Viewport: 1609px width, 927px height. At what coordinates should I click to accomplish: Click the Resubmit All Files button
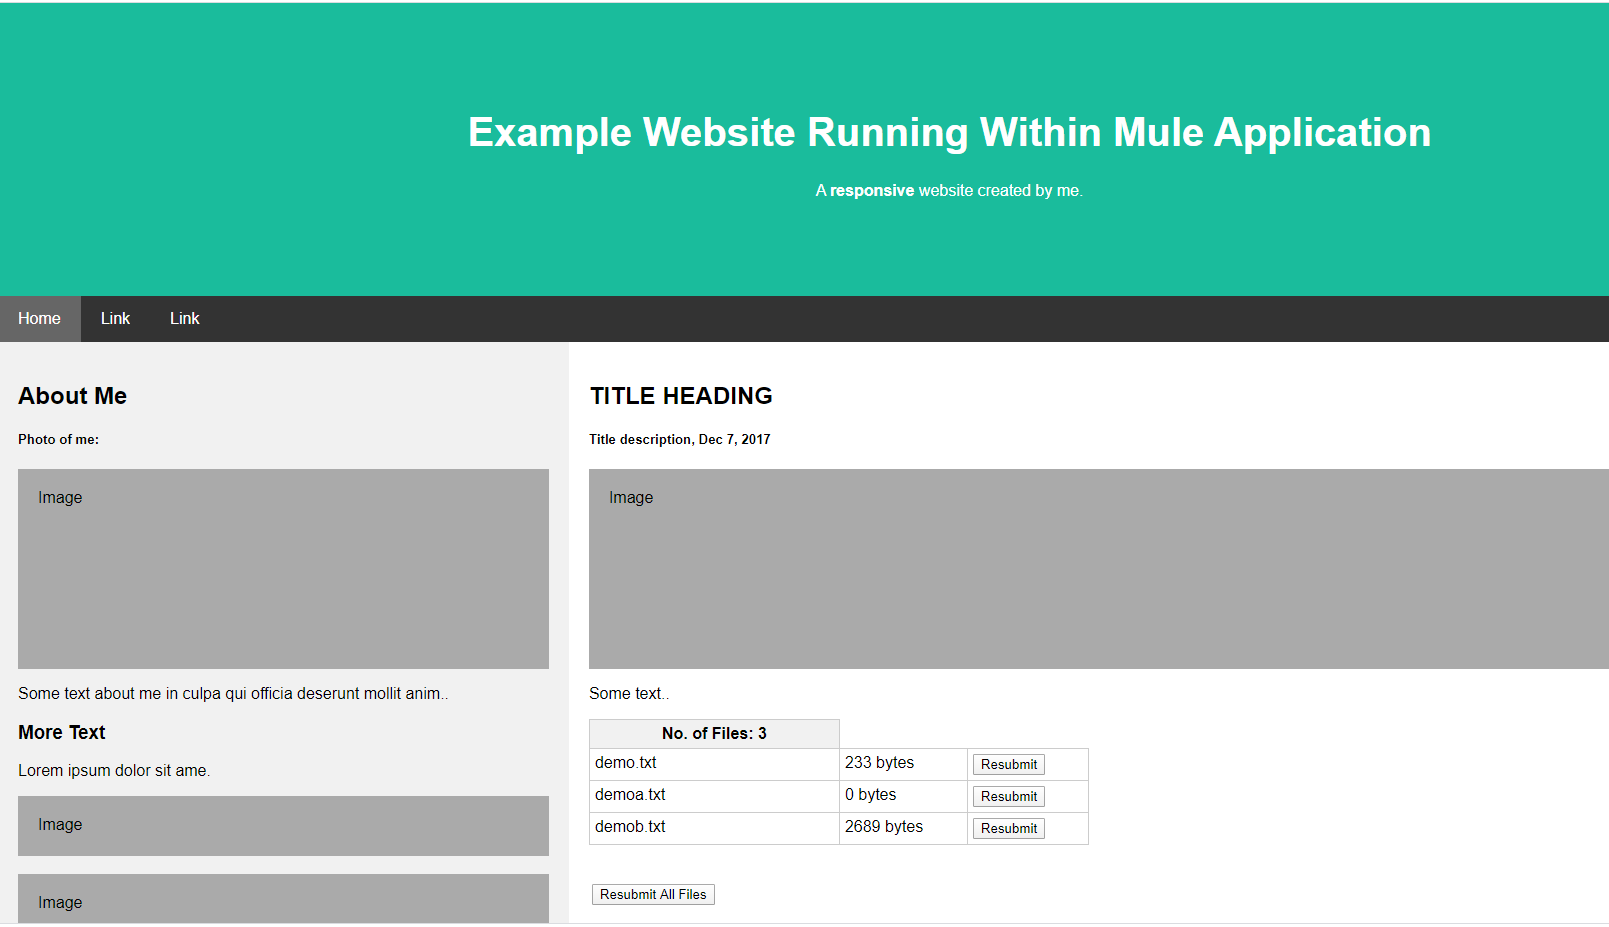coord(653,895)
